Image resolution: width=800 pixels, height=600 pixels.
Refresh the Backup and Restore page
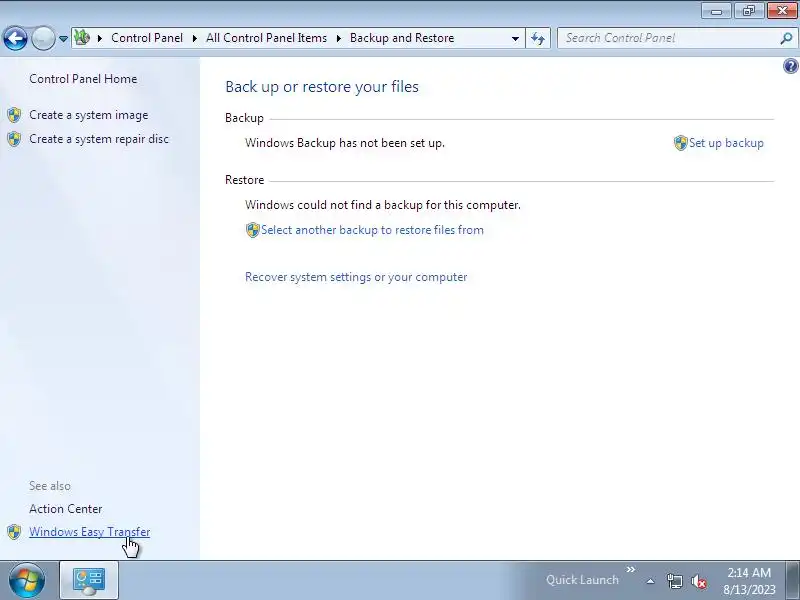(x=538, y=38)
